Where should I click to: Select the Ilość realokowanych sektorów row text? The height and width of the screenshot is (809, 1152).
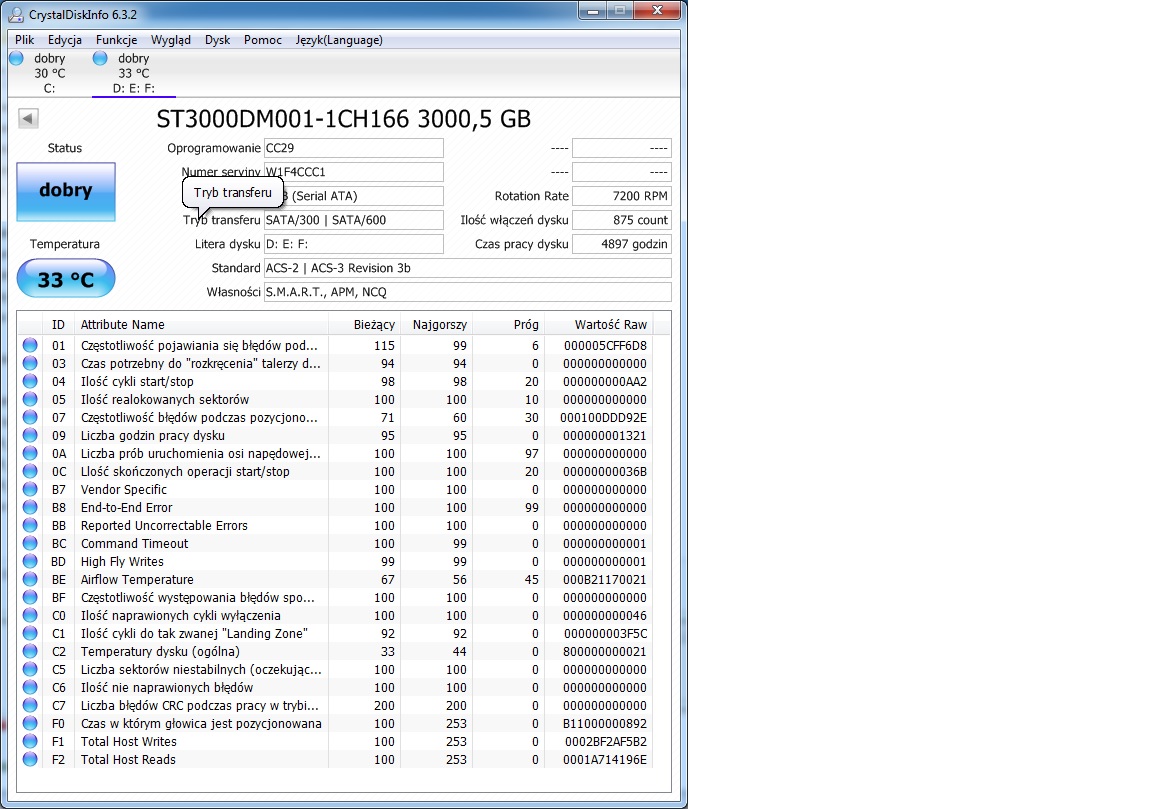pos(165,400)
